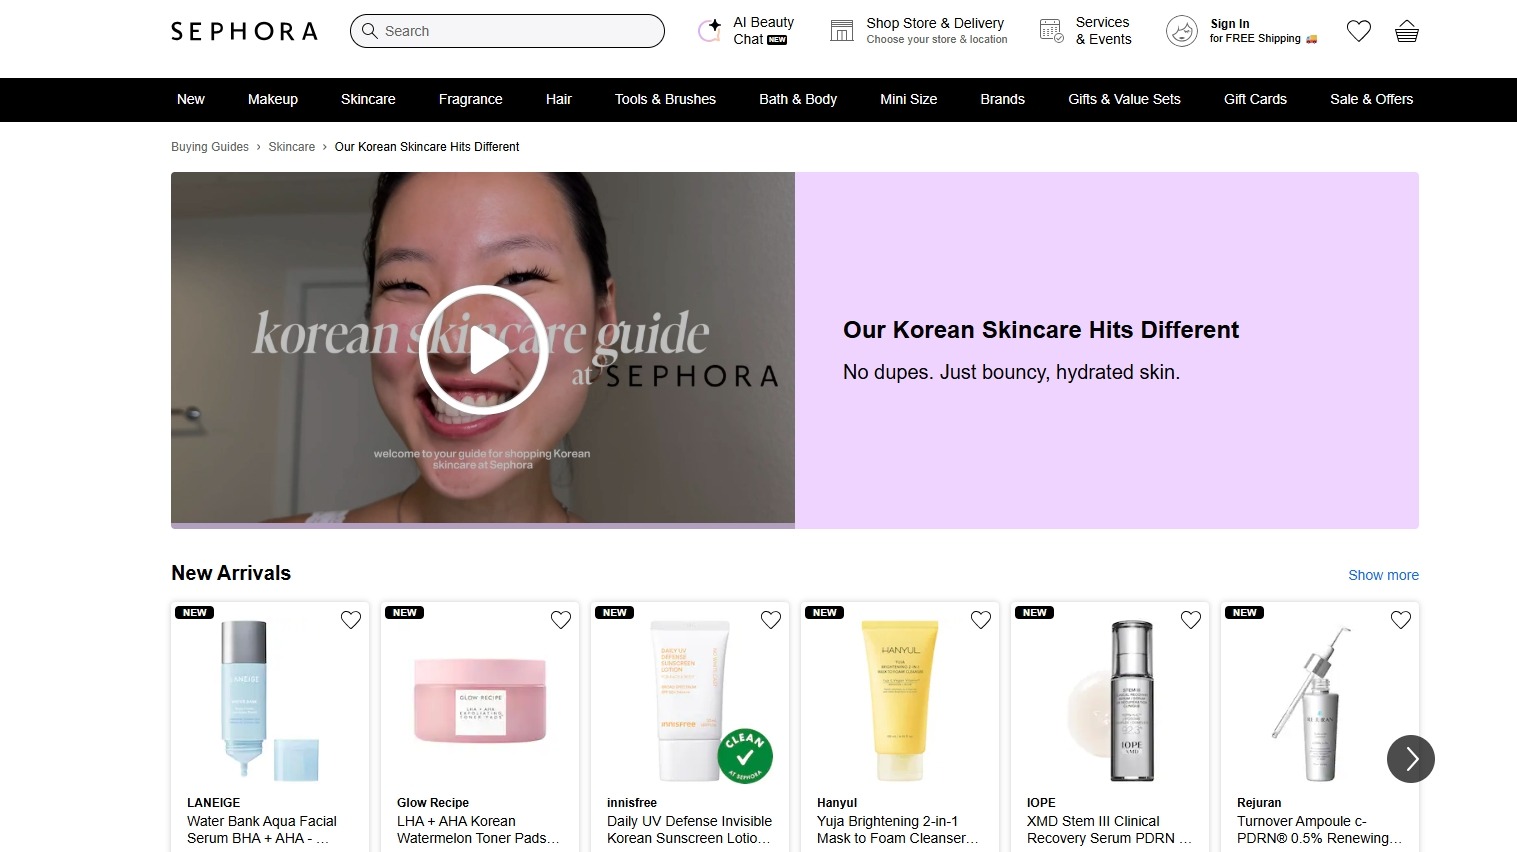The height and width of the screenshot is (852, 1517).
Task: Go to Buying Guides breadcrumb link
Action: pos(210,147)
